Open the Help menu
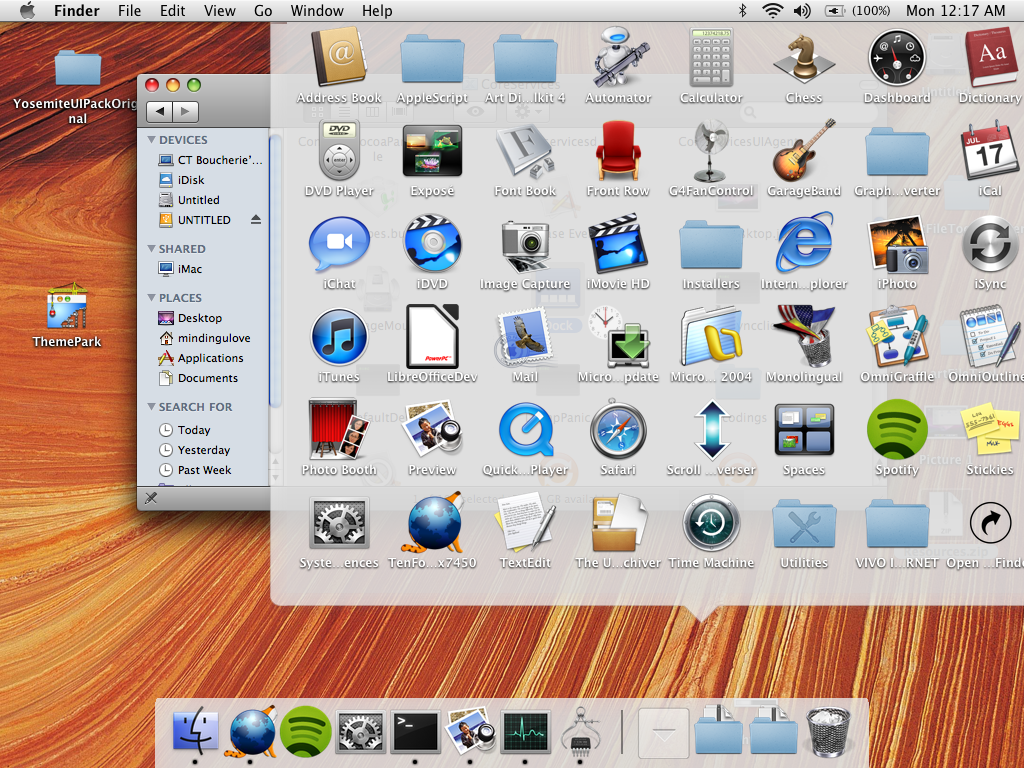Screen dimensions: 1024x768 point(377,10)
